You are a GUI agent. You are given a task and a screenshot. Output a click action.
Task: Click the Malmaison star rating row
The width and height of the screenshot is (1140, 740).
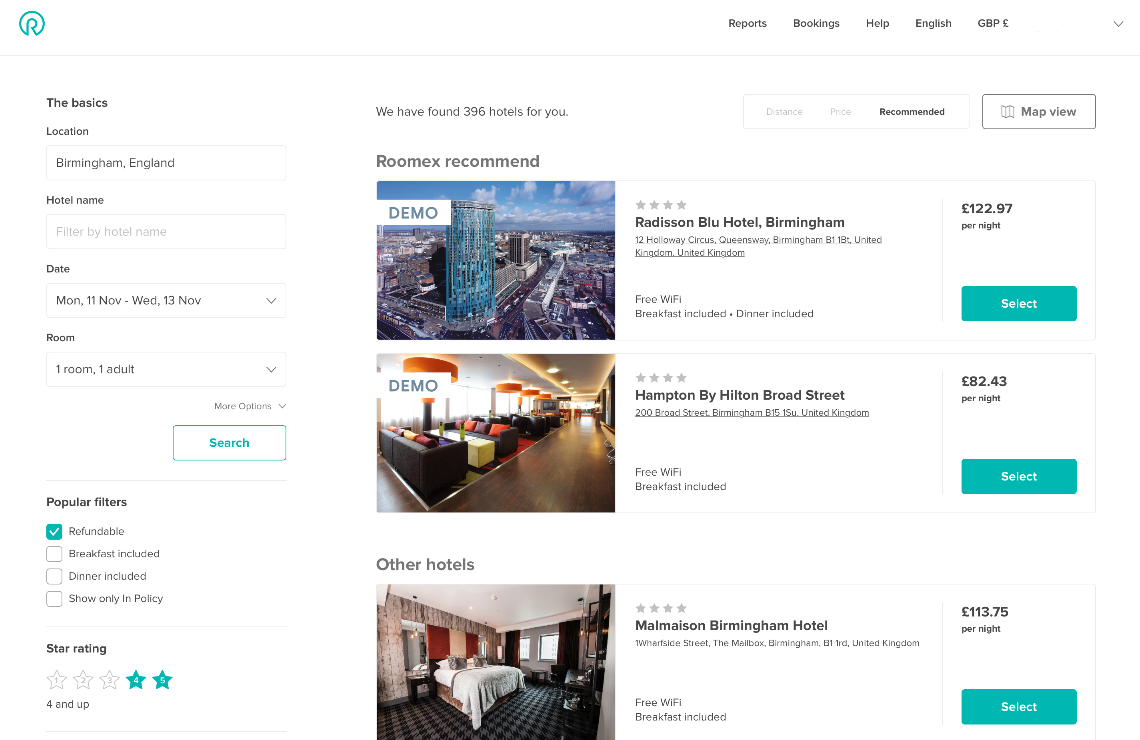click(x=661, y=608)
